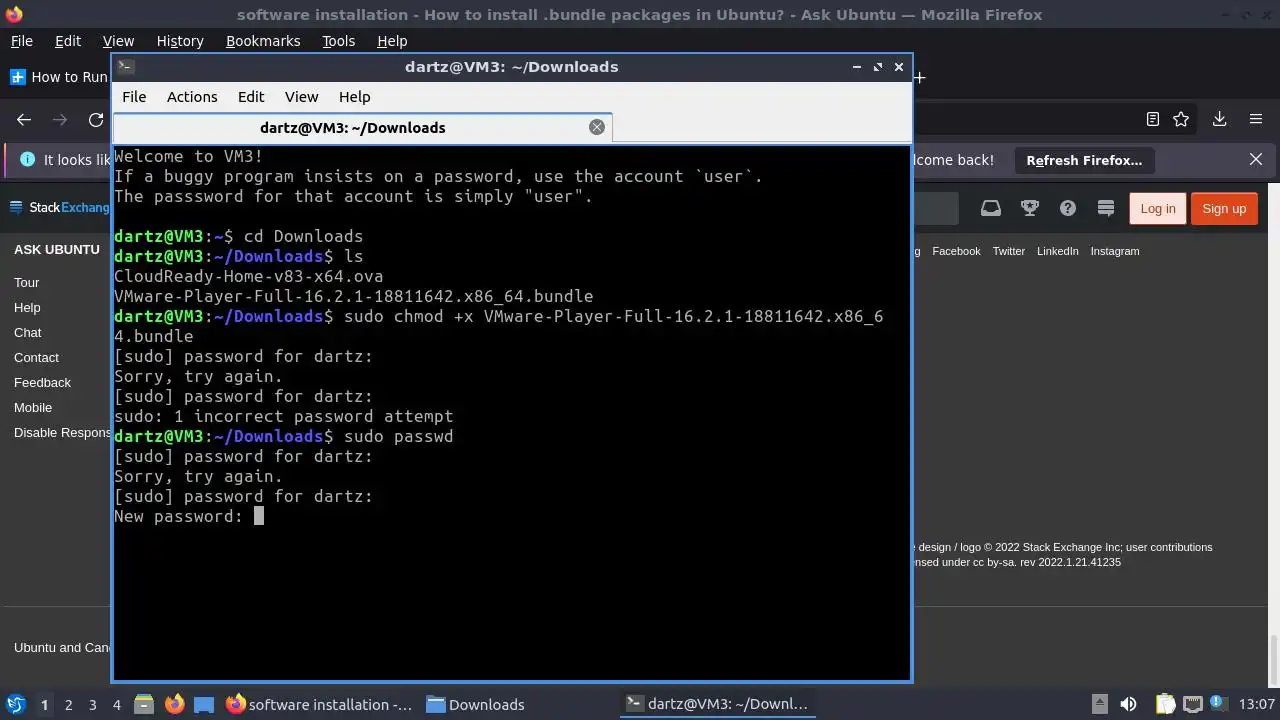Open the Firefox downloads panel

point(1219,119)
